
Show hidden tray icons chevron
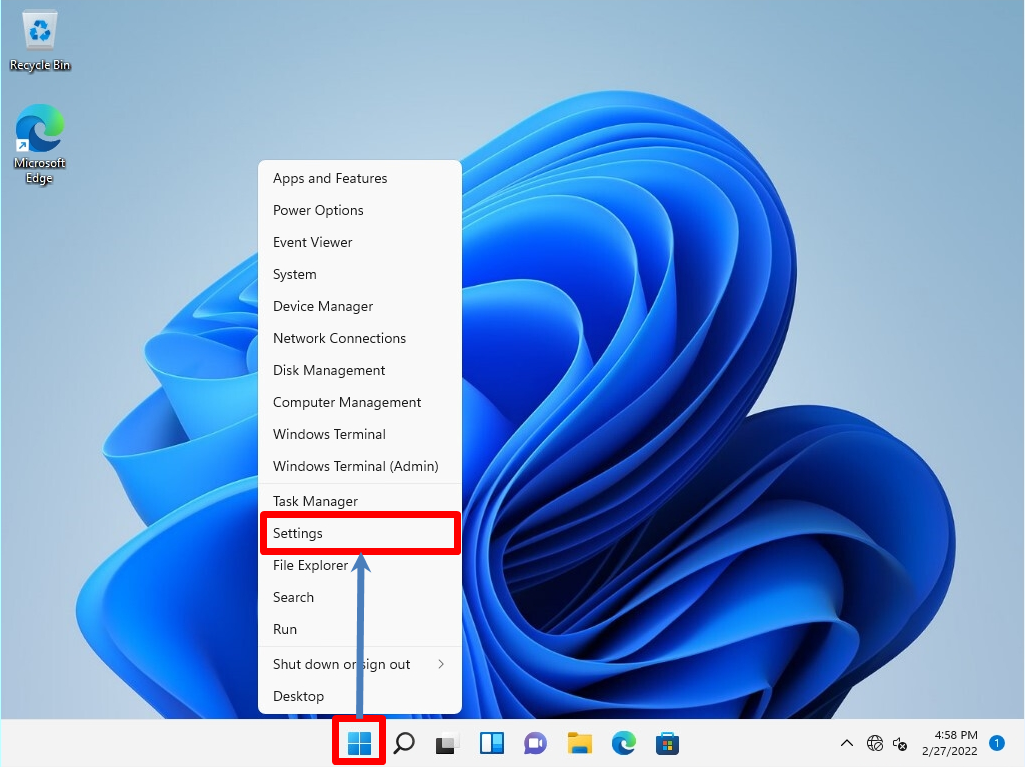pos(847,743)
